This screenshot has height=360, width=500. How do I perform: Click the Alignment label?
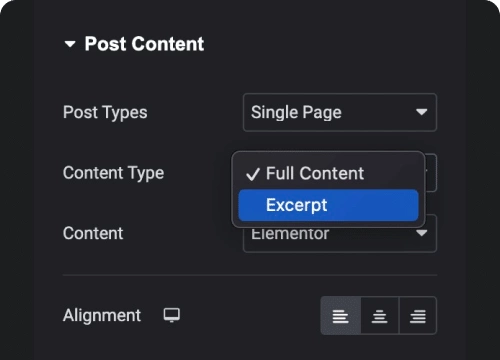point(102,316)
